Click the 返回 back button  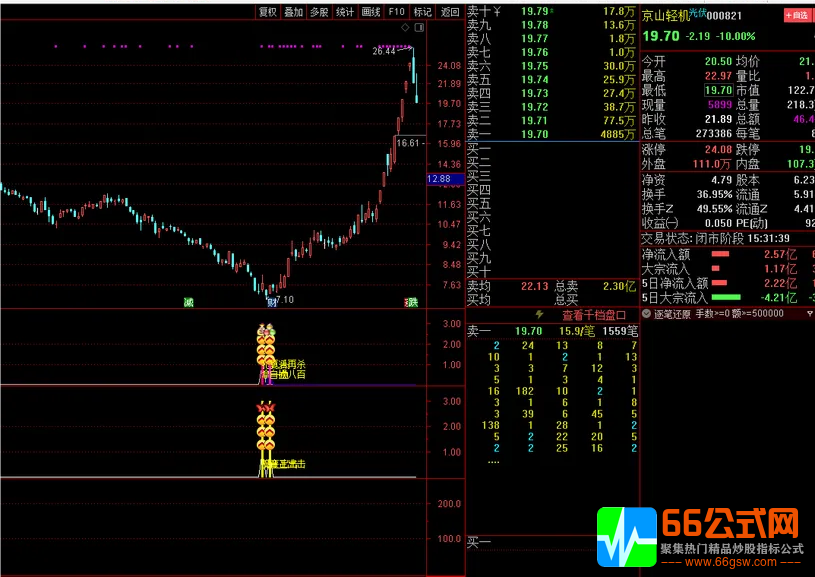[449, 12]
